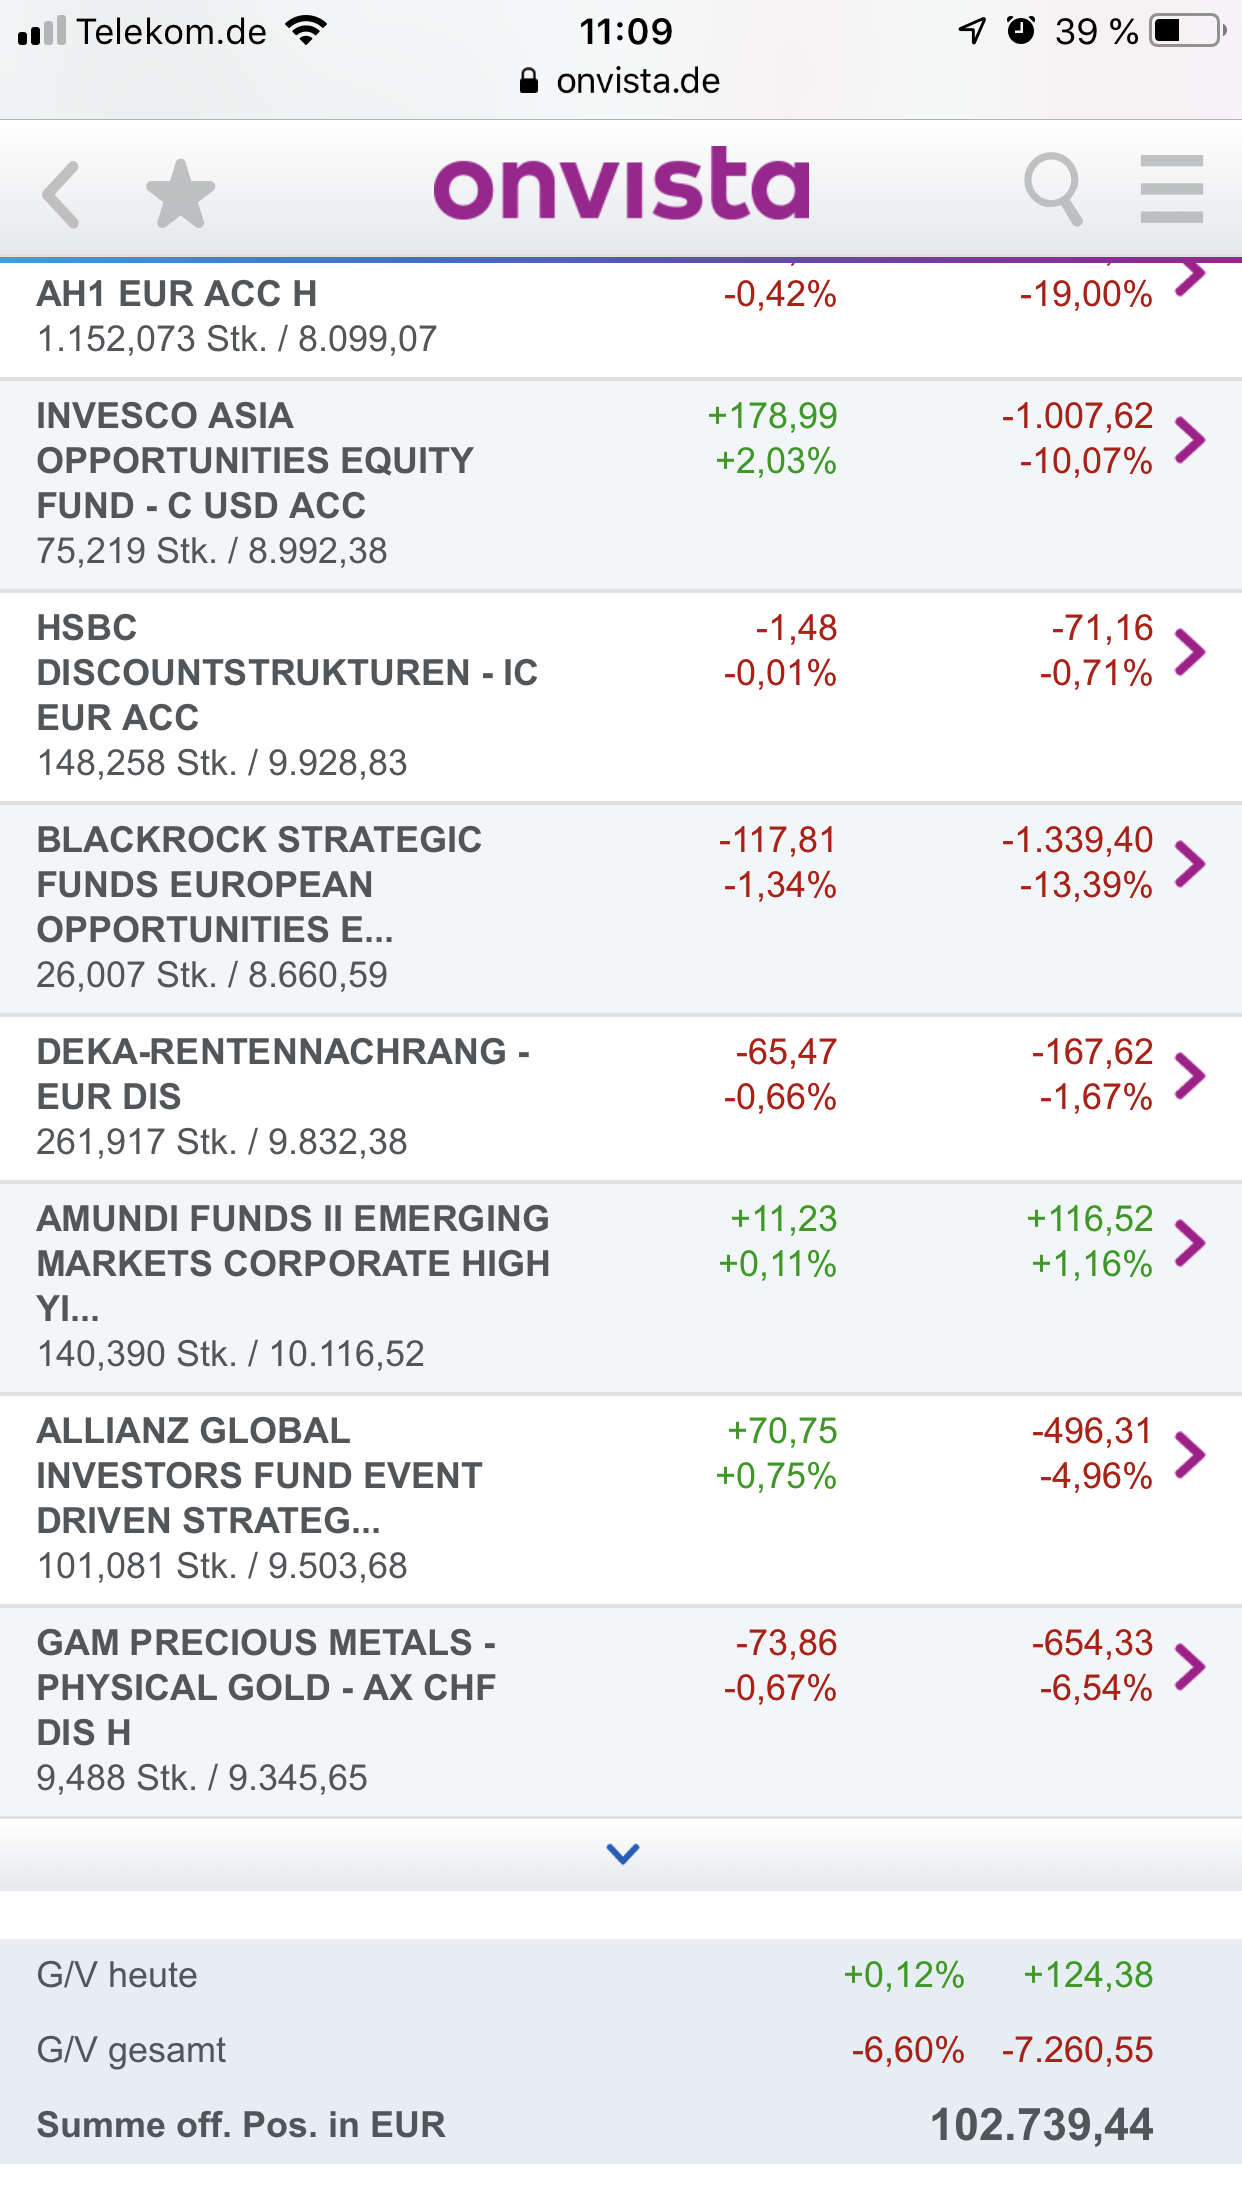Image resolution: width=1242 pixels, height=2208 pixels.
Task: Tap the onvista.de address bar
Action: (621, 81)
